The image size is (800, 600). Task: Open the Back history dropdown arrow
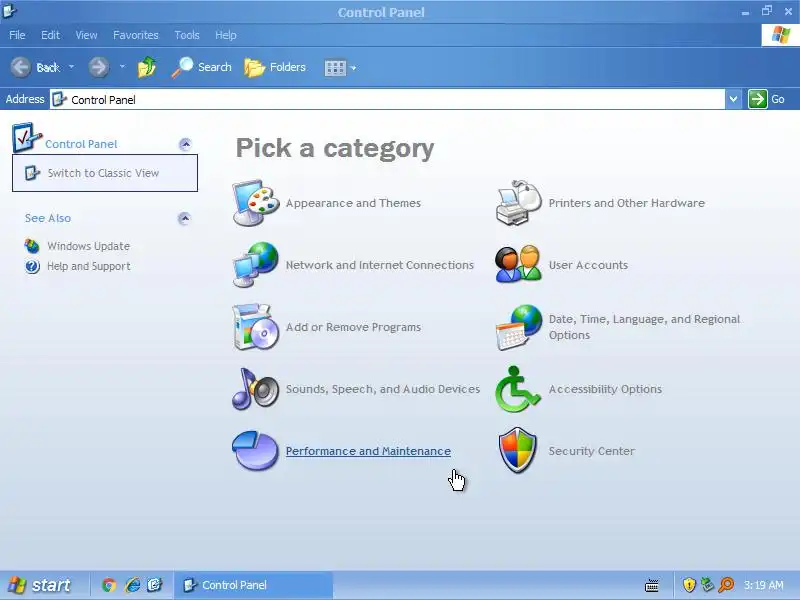pyautogui.click(x=71, y=67)
